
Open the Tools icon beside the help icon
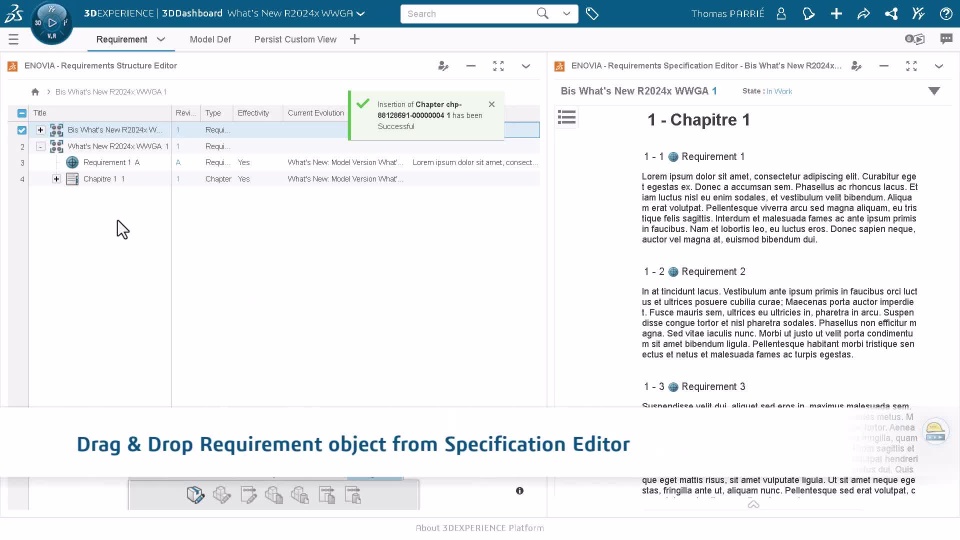pyautogui.click(x=918, y=13)
